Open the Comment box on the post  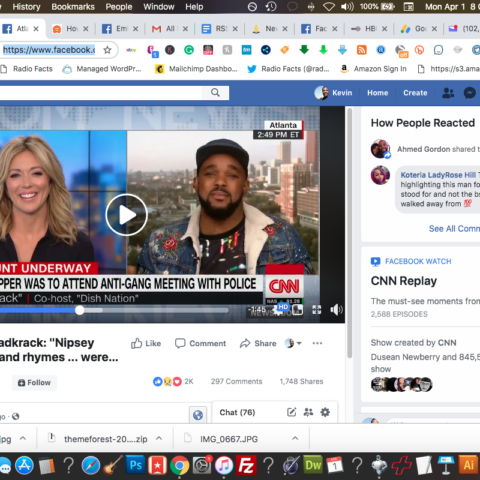pyautogui.click(x=200, y=343)
